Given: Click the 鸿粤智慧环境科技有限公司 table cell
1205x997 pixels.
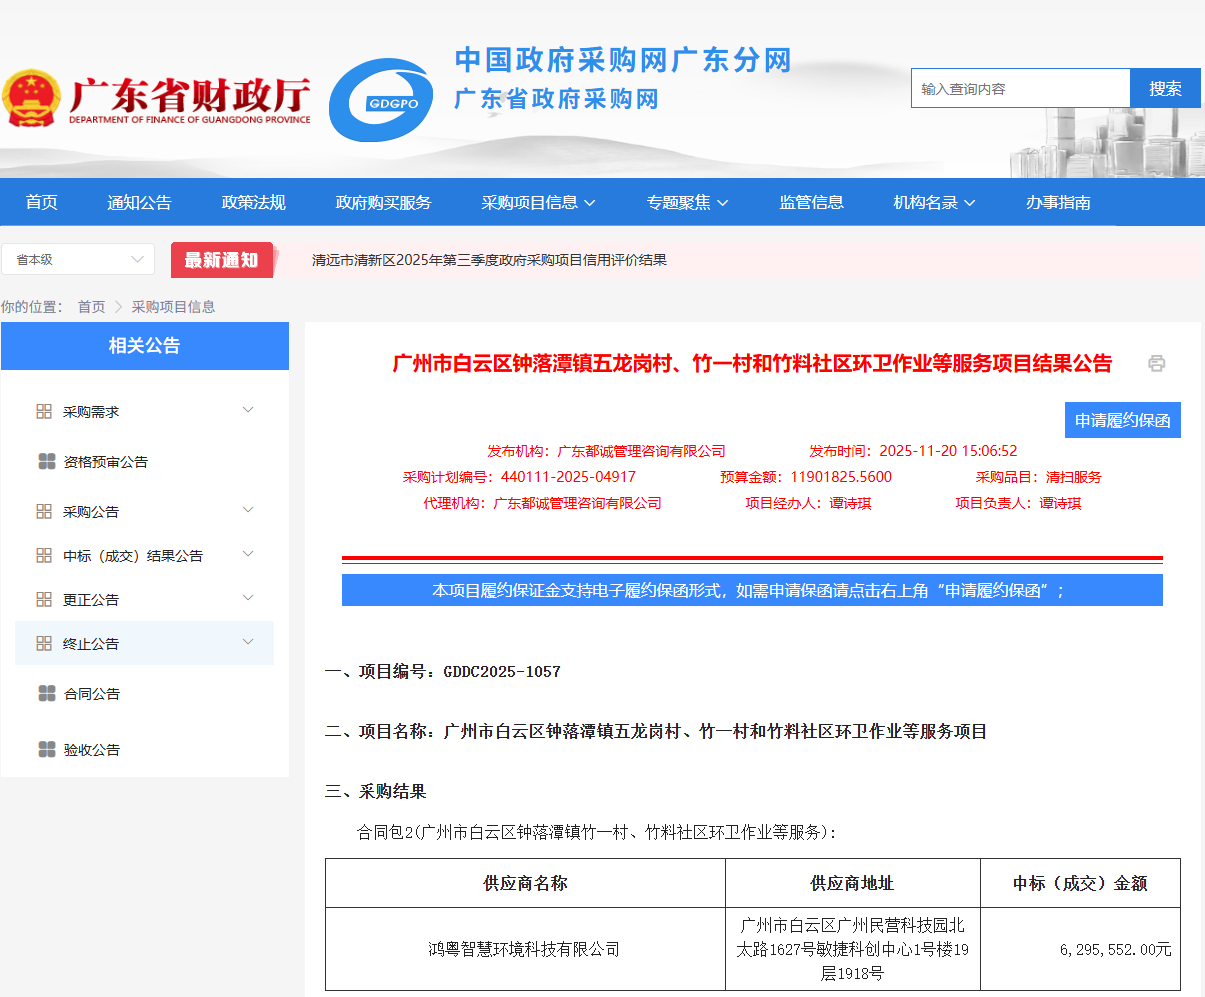Looking at the screenshot, I should point(525,949).
